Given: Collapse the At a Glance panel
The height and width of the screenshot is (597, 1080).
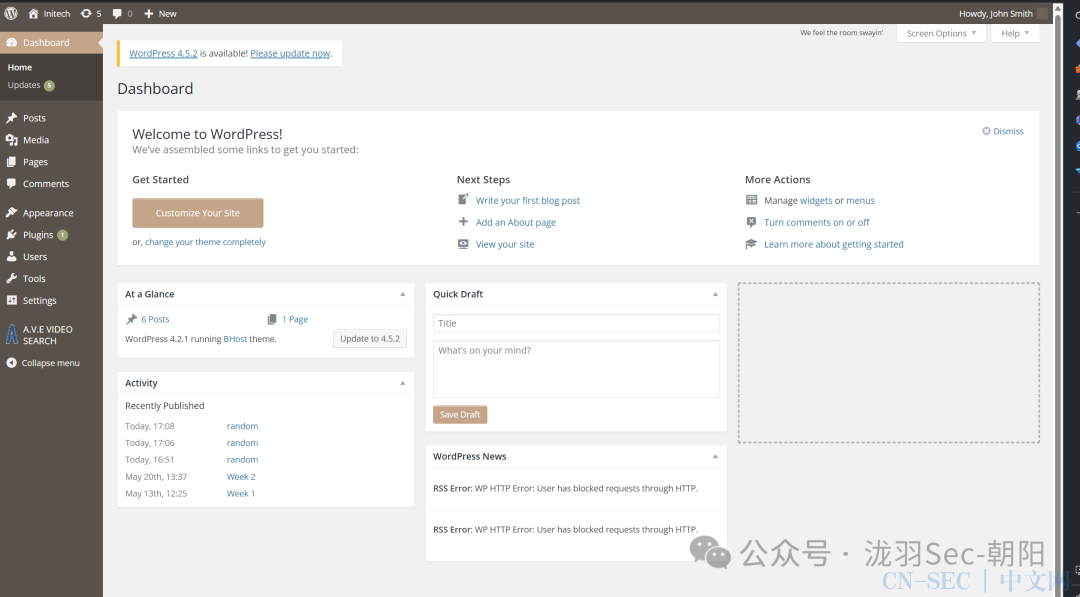Looking at the screenshot, I should point(403,294).
